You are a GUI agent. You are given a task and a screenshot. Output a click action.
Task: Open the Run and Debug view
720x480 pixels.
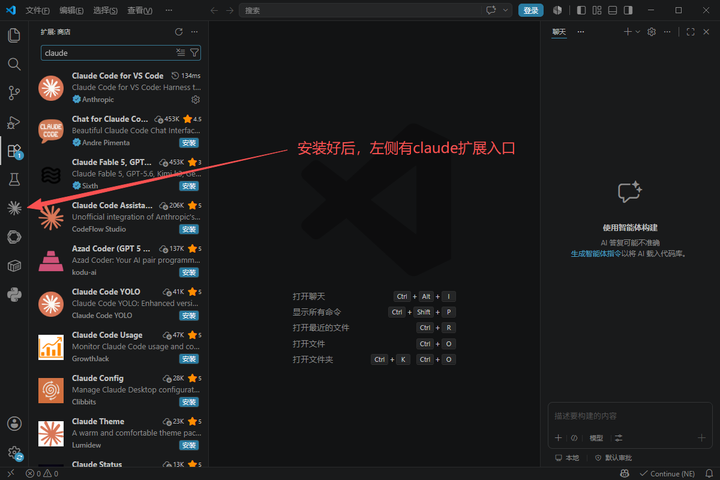click(x=14, y=122)
